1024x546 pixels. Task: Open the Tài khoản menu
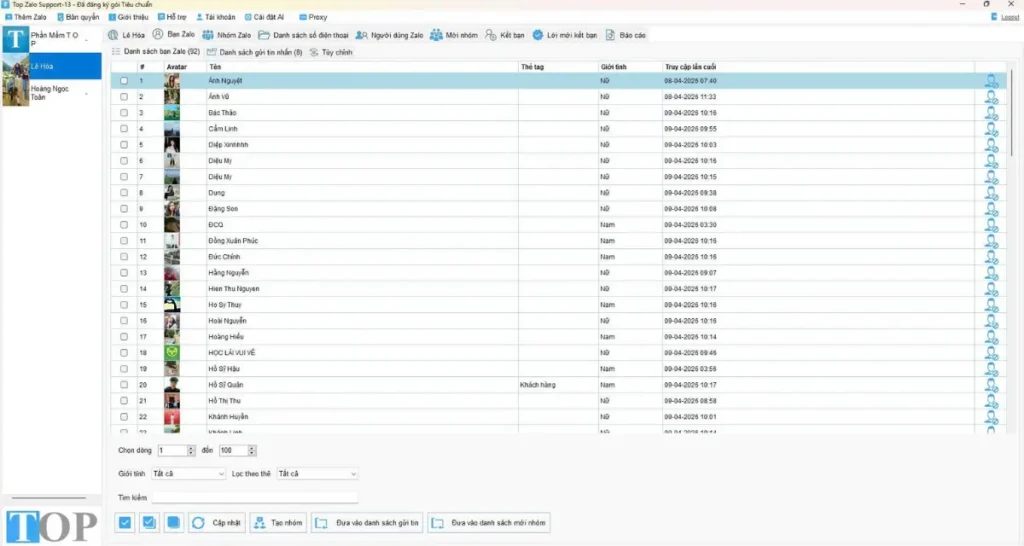tap(216, 17)
